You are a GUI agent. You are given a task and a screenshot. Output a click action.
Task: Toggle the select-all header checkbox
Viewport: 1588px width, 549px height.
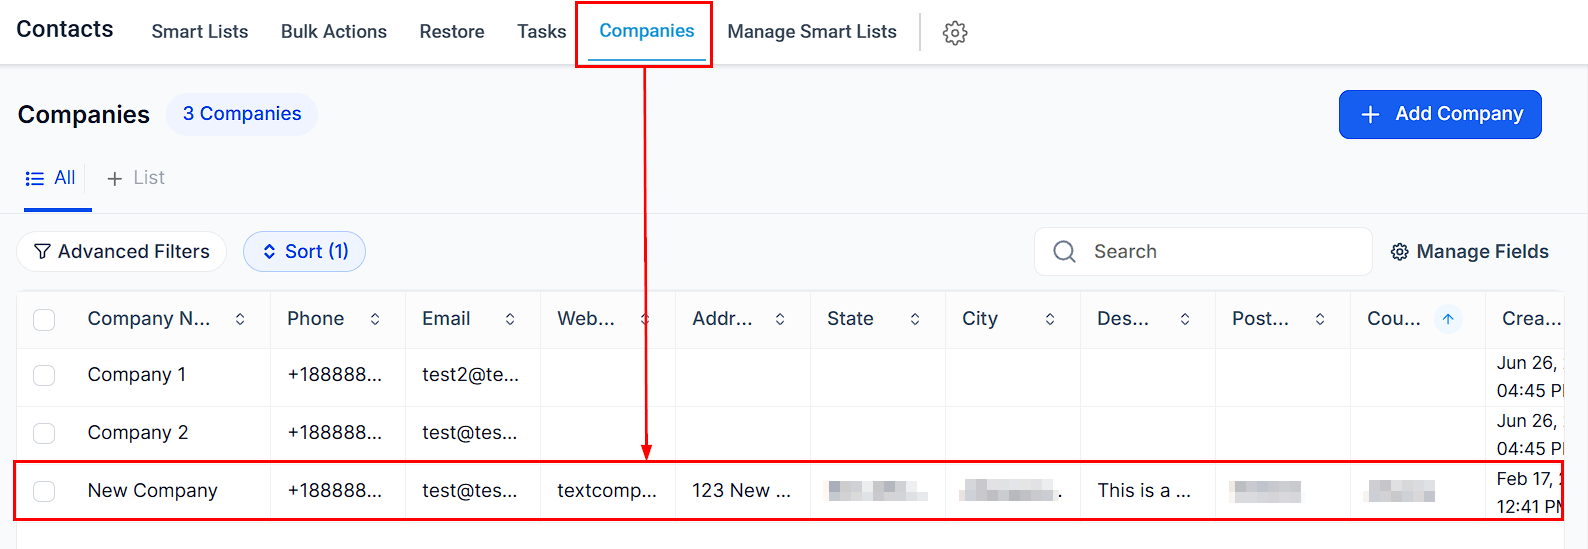click(44, 320)
